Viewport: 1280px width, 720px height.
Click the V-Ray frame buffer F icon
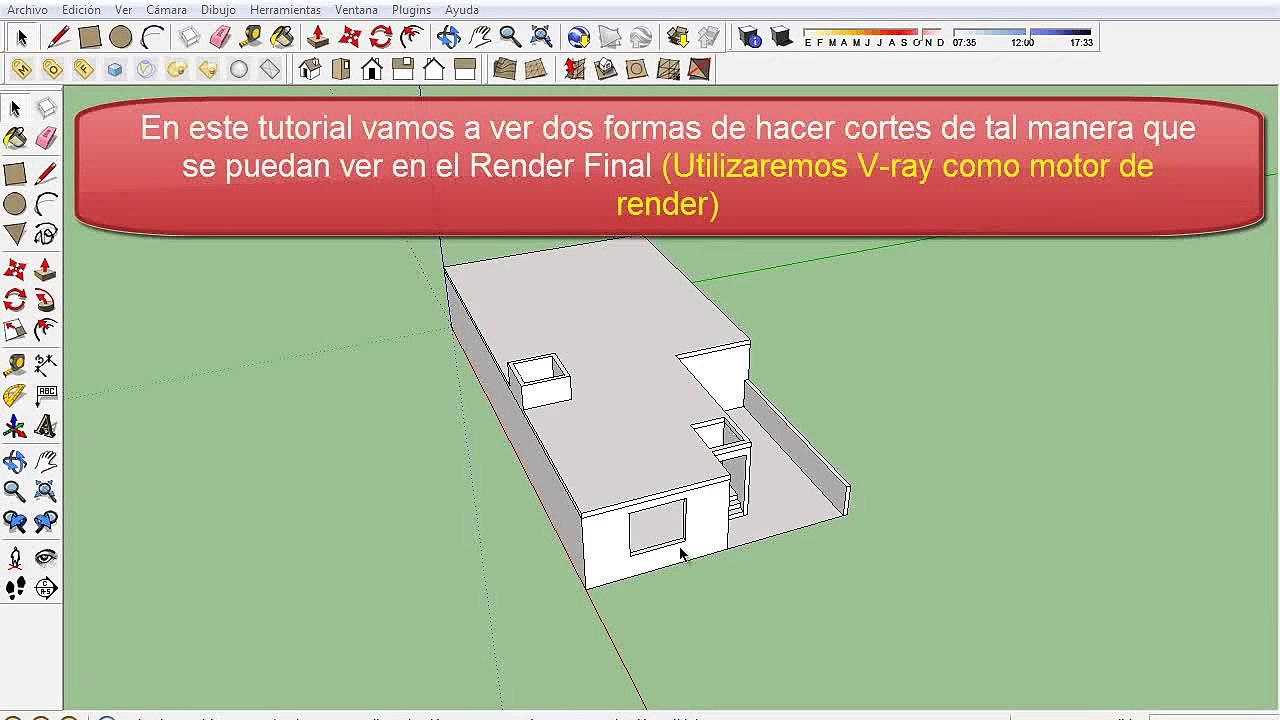(x=84, y=69)
